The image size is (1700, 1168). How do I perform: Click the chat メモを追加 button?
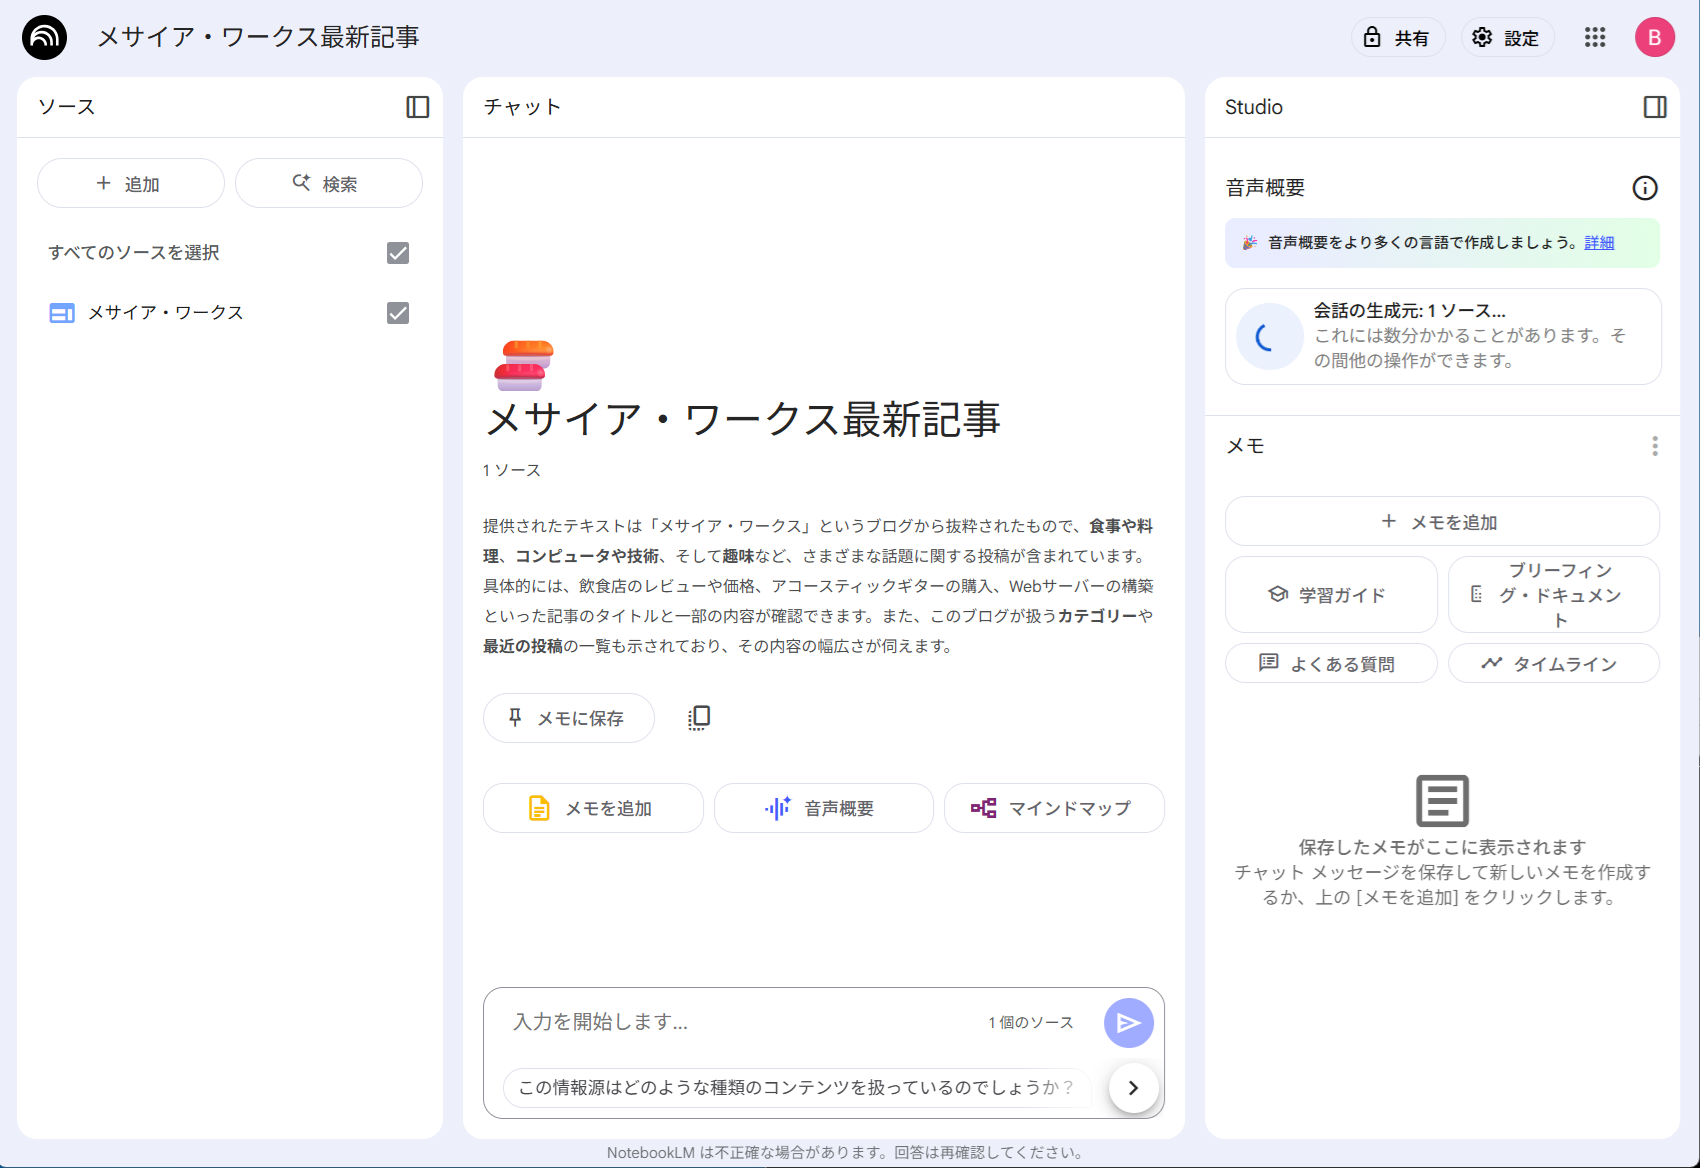pos(593,808)
